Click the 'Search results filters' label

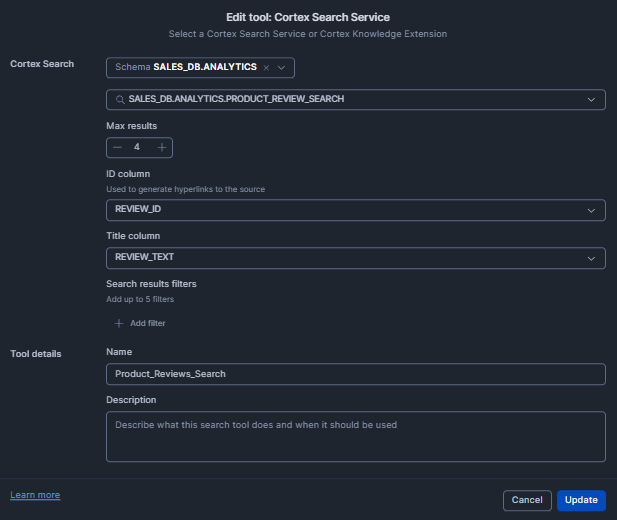[151, 284]
